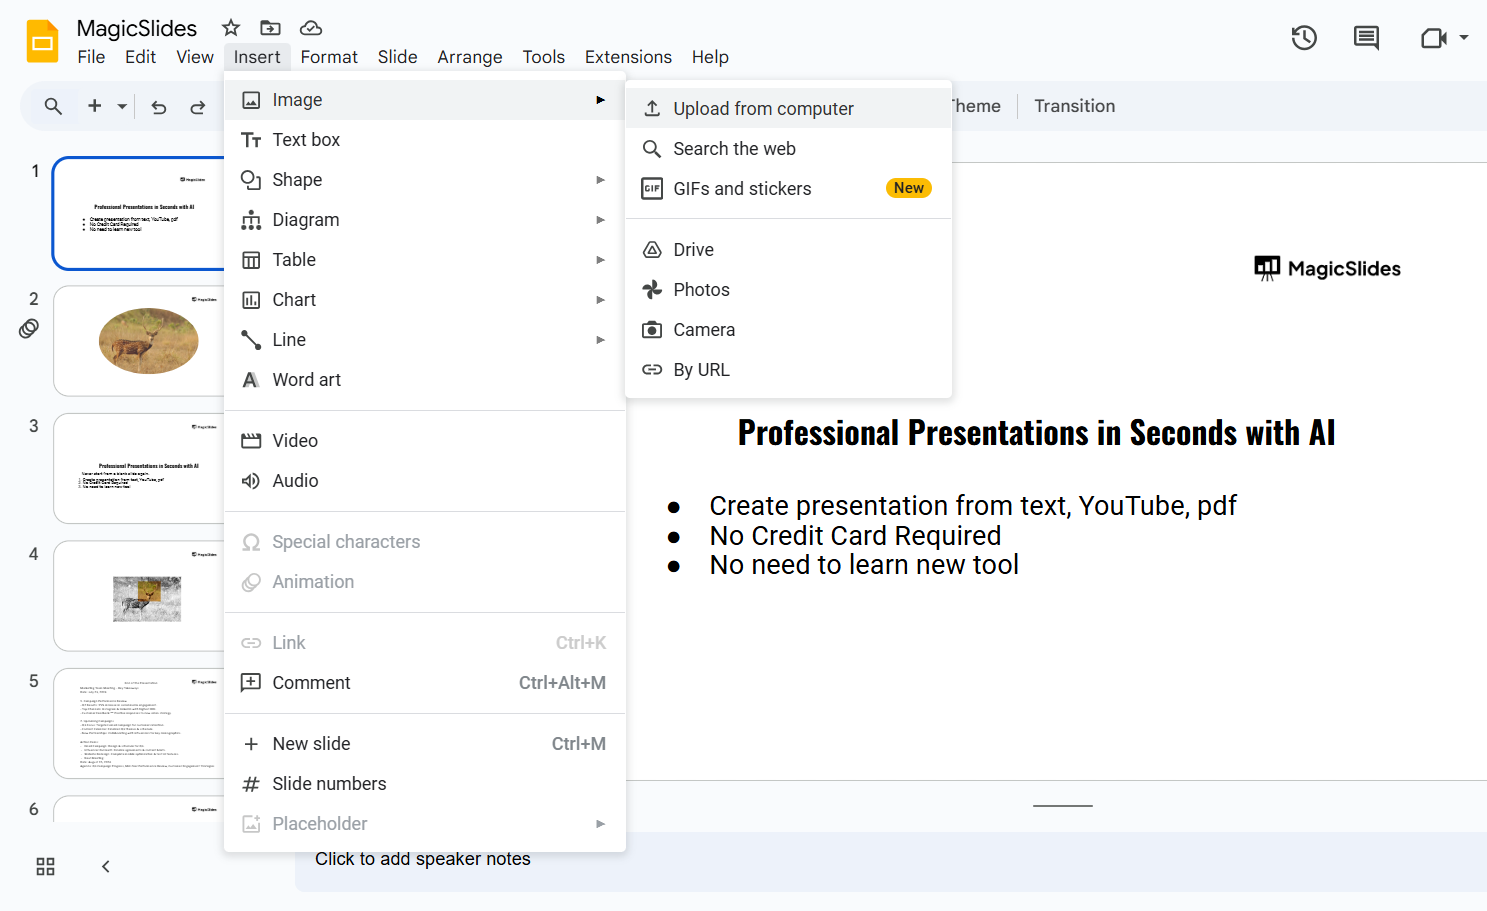Click the search menus magnifier icon
The width and height of the screenshot is (1487, 911).
pyautogui.click(x=54, y=106)
